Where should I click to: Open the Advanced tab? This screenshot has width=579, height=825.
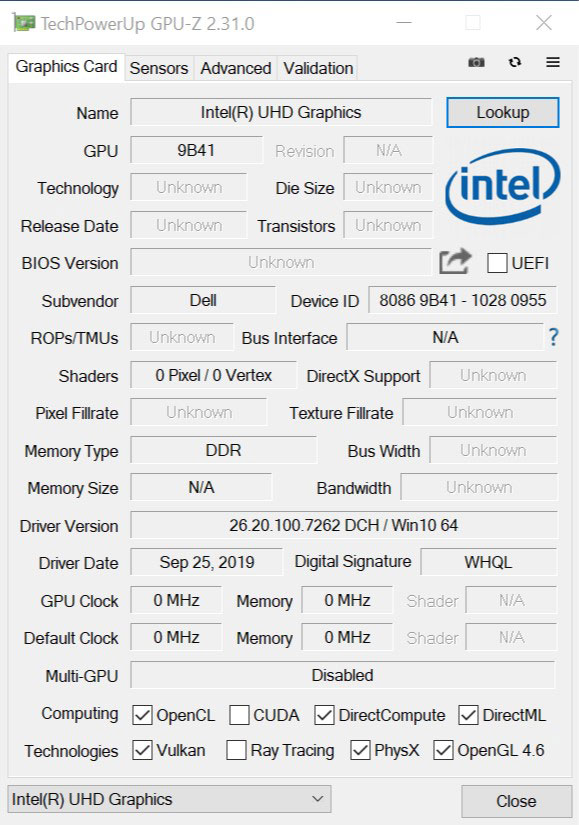[x=236, y=68]
